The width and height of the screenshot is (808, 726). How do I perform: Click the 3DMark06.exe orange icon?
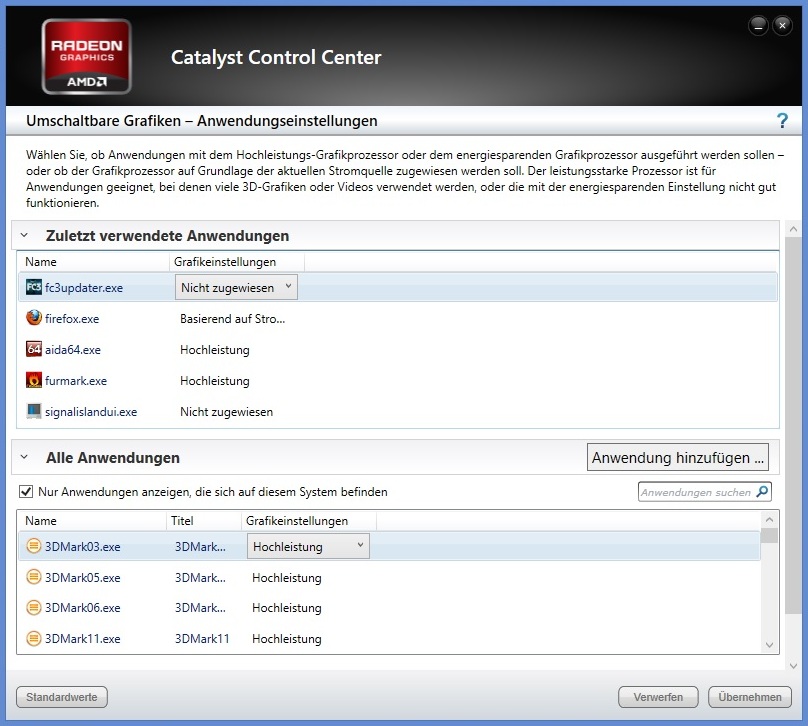tap(33, 607)
